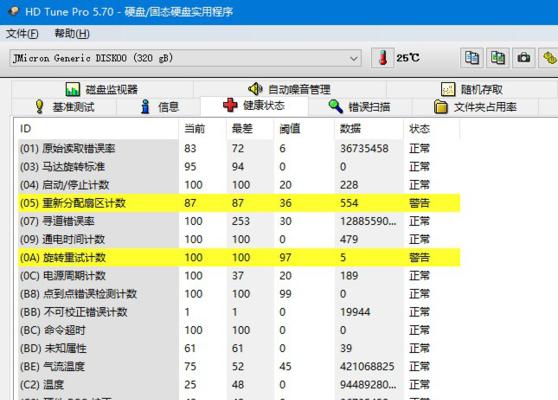Screen dimensions: 558x400
Task: Select the (C2) 温度 row
Action: click(239, 385)
